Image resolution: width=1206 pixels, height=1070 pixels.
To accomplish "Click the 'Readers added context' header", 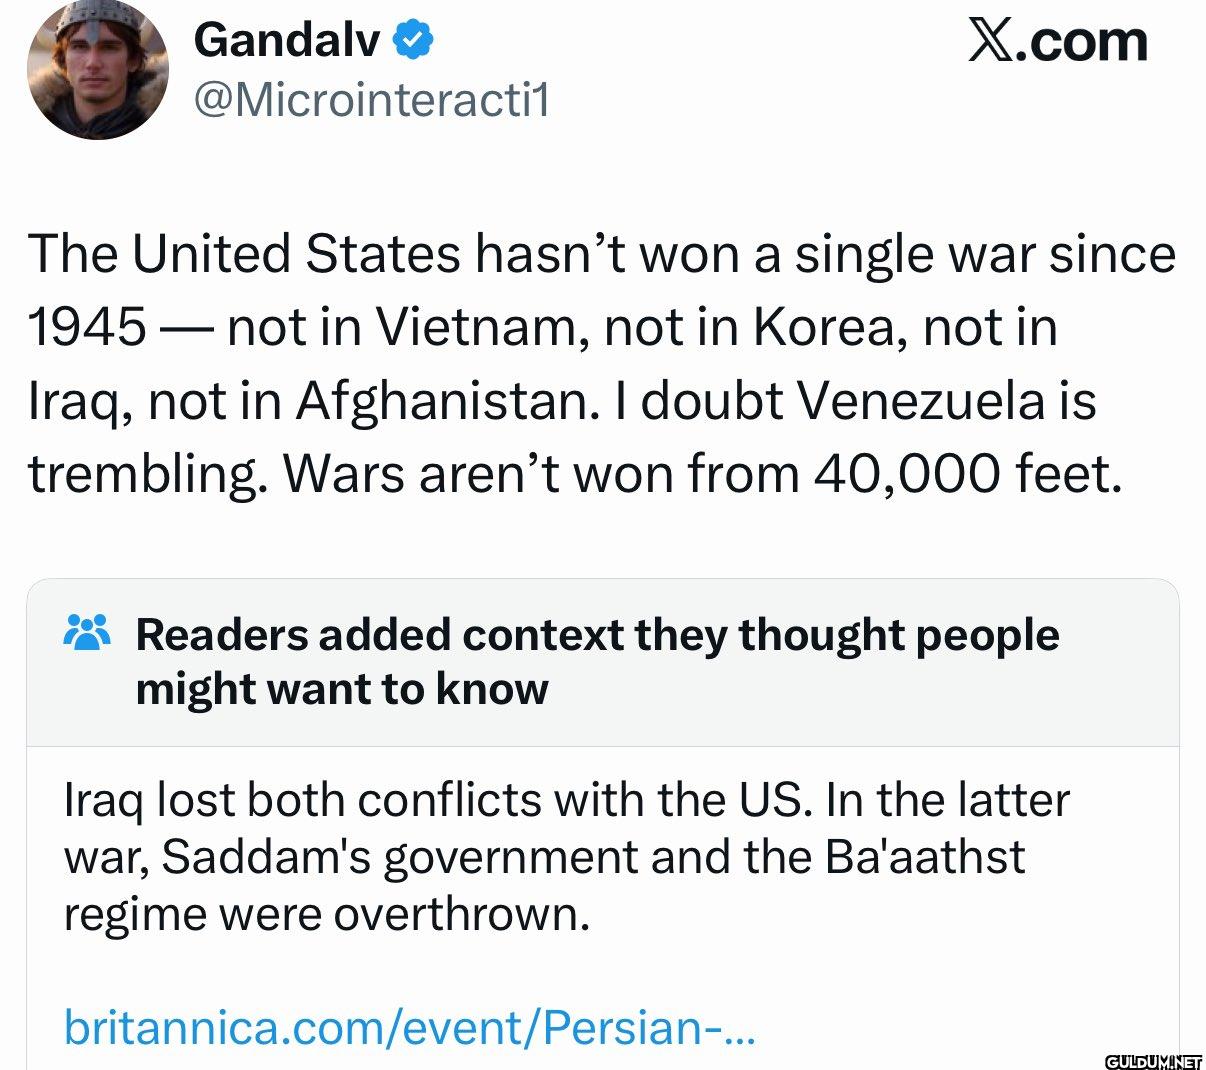I will (597, 661).
